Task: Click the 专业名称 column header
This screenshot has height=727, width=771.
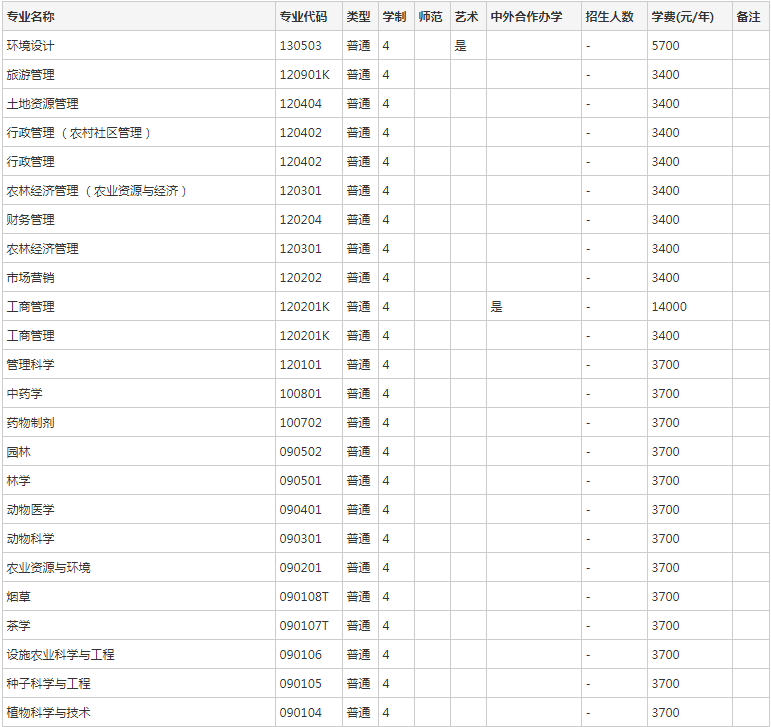Action: [x=31, y=17]
